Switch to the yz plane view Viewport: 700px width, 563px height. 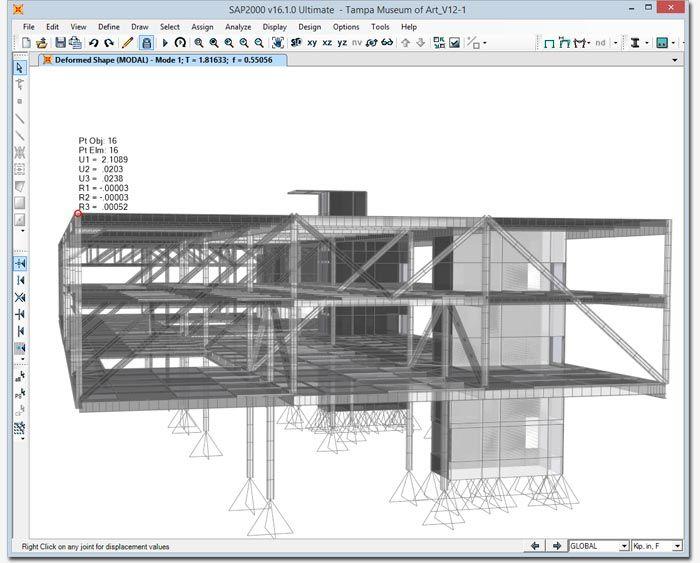click(342, 43)
